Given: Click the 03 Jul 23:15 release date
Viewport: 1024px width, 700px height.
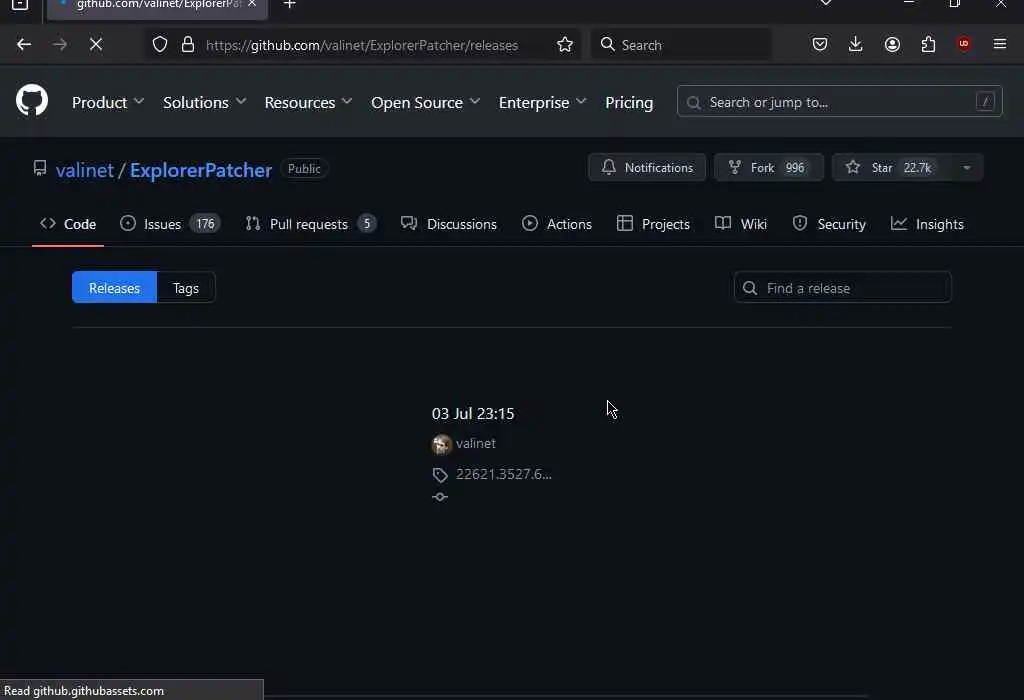Looking at the screenshot, I should coord(473,413).
